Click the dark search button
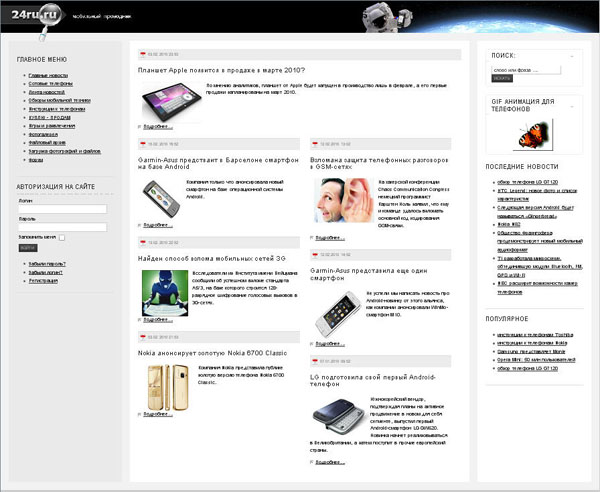Screen dimensions: 600x492 (x=502, y=78)
